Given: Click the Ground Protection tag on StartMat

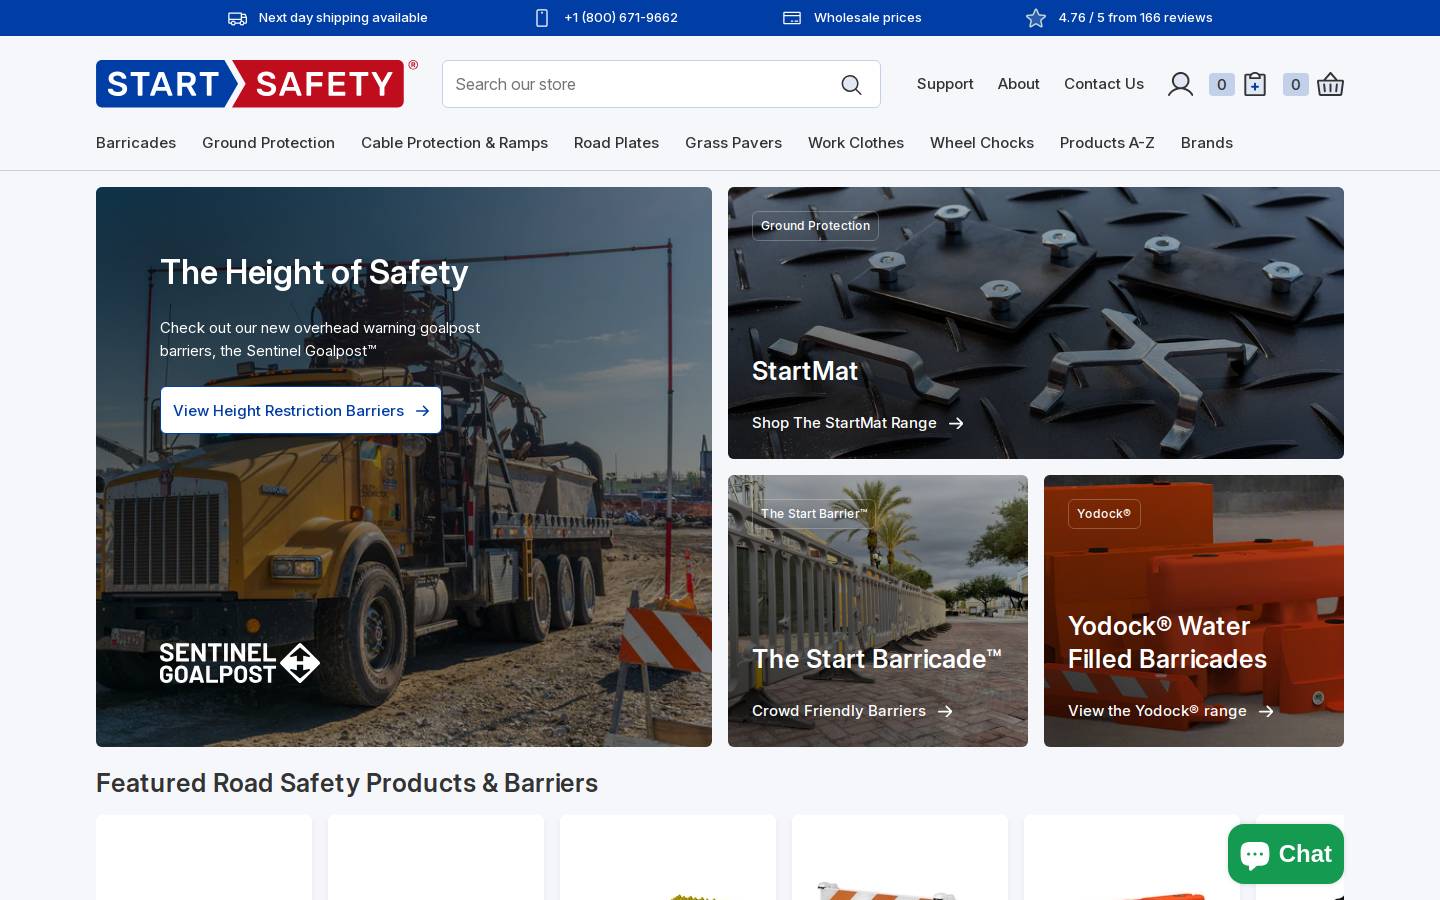Looking at the screenshot, I should [x=815, y=226].
